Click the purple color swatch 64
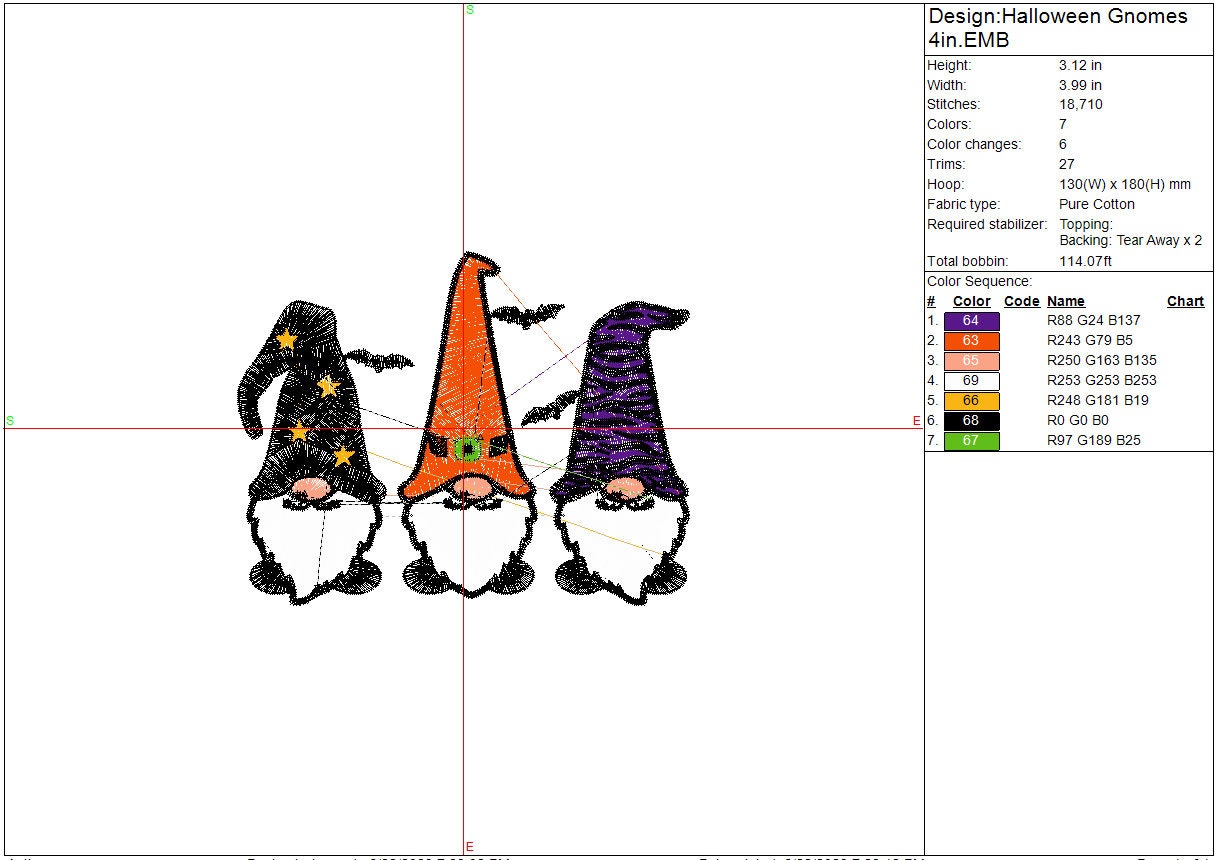Image resolution: width=1219 pixels, height=860 pixels. tap(971, 321)
